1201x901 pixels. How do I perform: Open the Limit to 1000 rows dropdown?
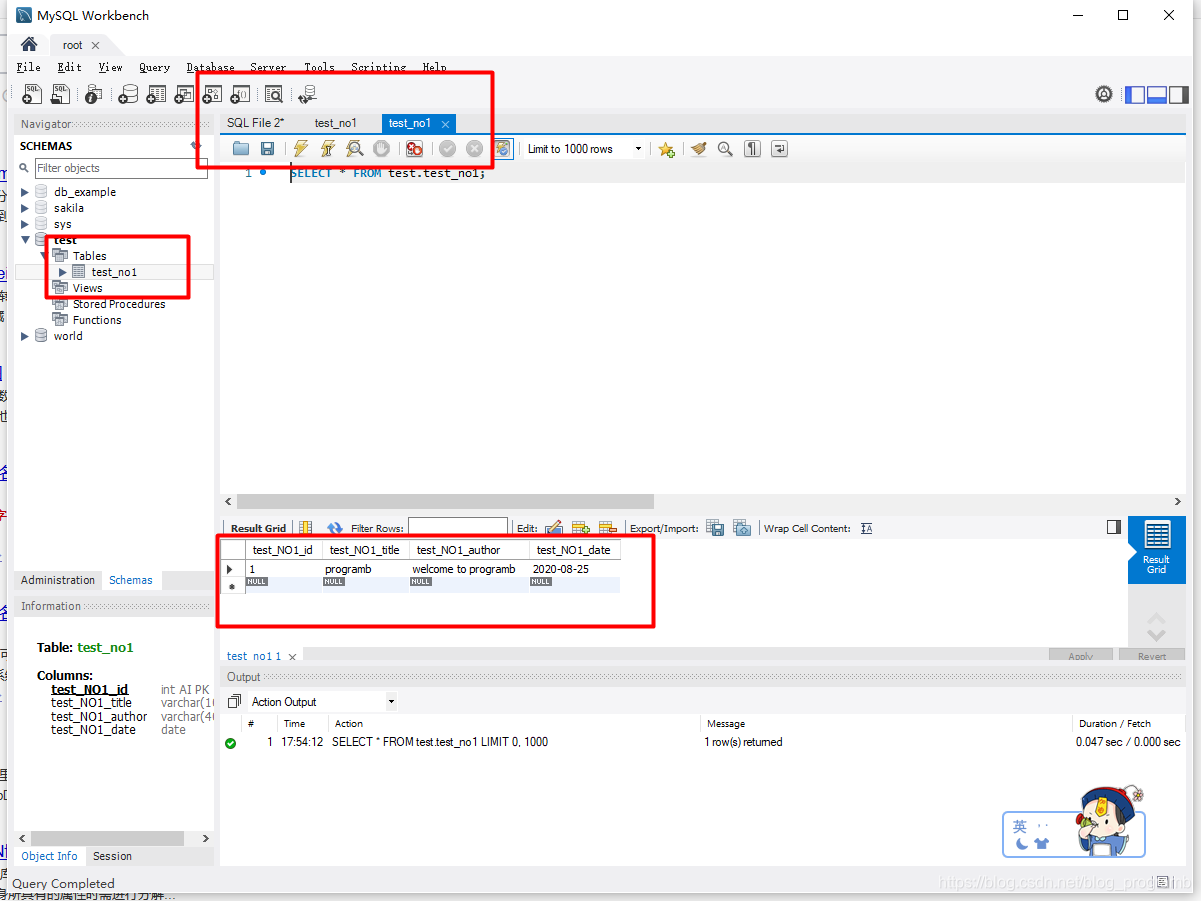click(x=636, y=148)
